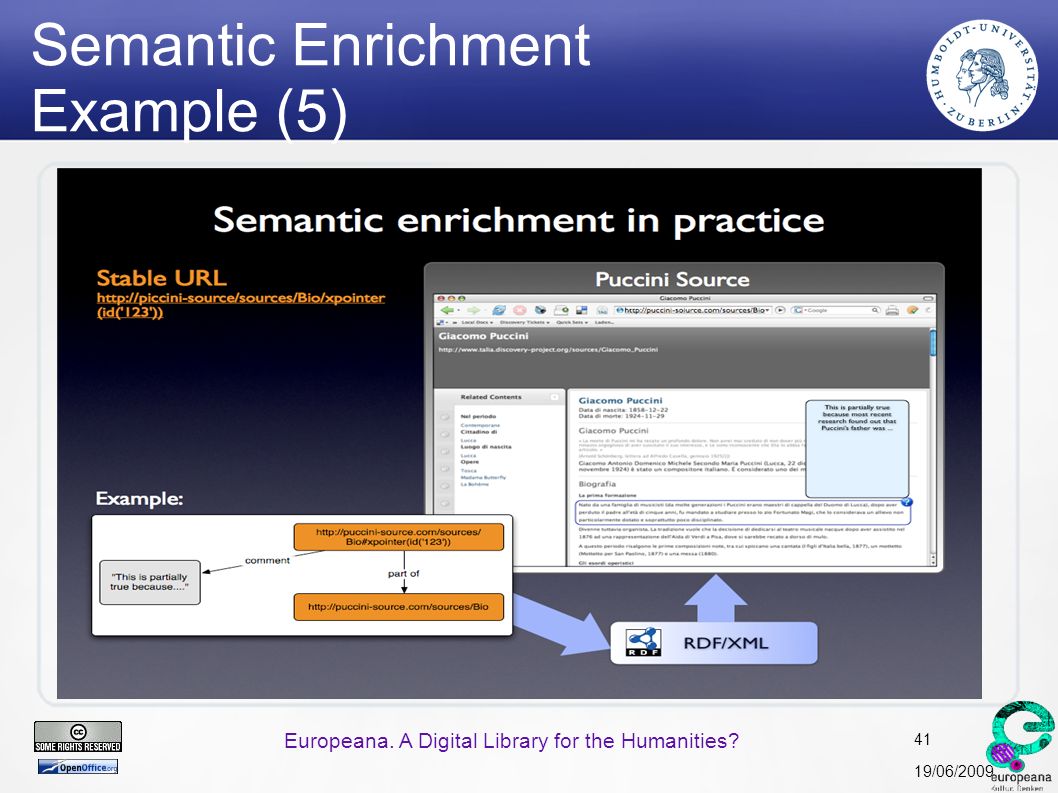Viewport: 1058px width, 793px height.
Task: Click footer Europeana. A Digital Library for the Humanities?
Action: (511, 740)
